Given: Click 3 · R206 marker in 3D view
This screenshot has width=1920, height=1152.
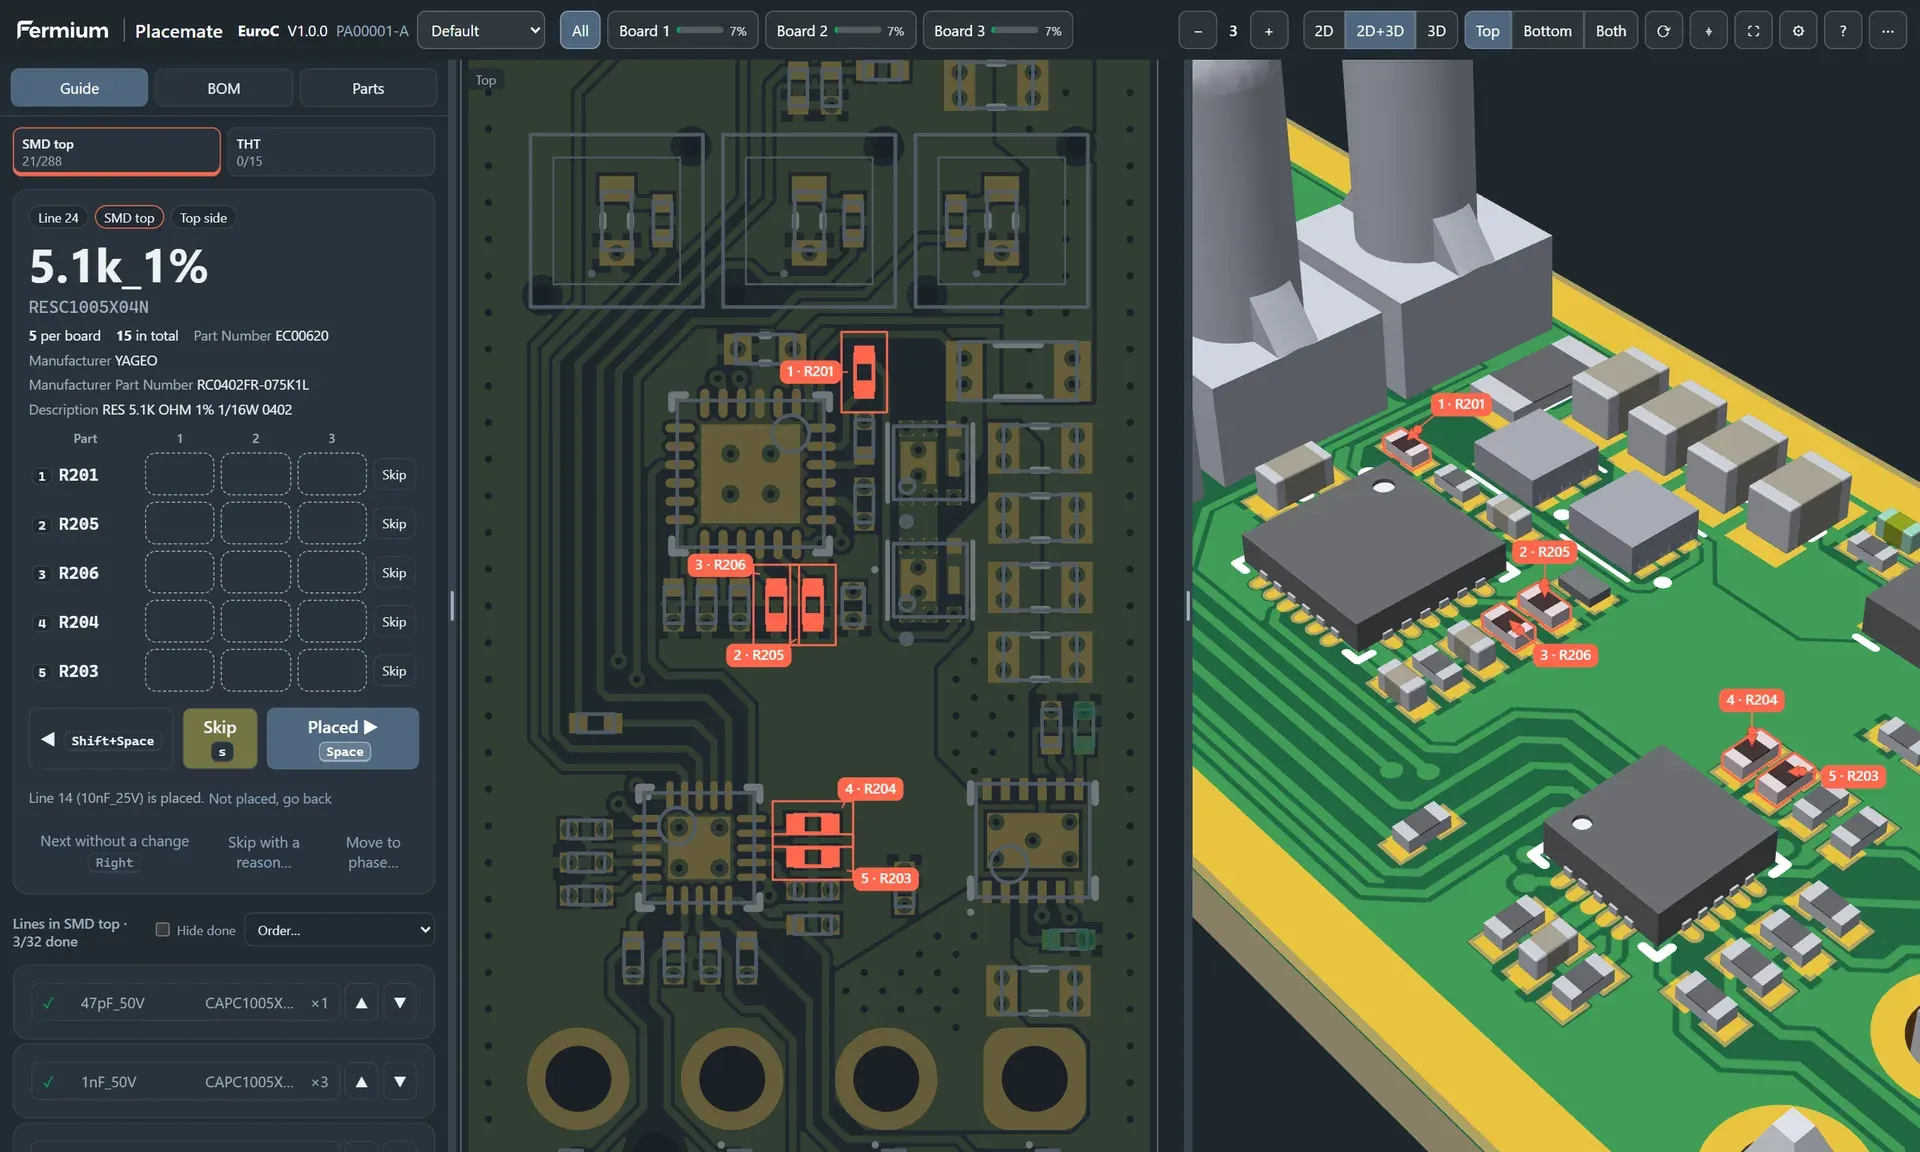Looking at the screenshot, I should (1566, 655).
